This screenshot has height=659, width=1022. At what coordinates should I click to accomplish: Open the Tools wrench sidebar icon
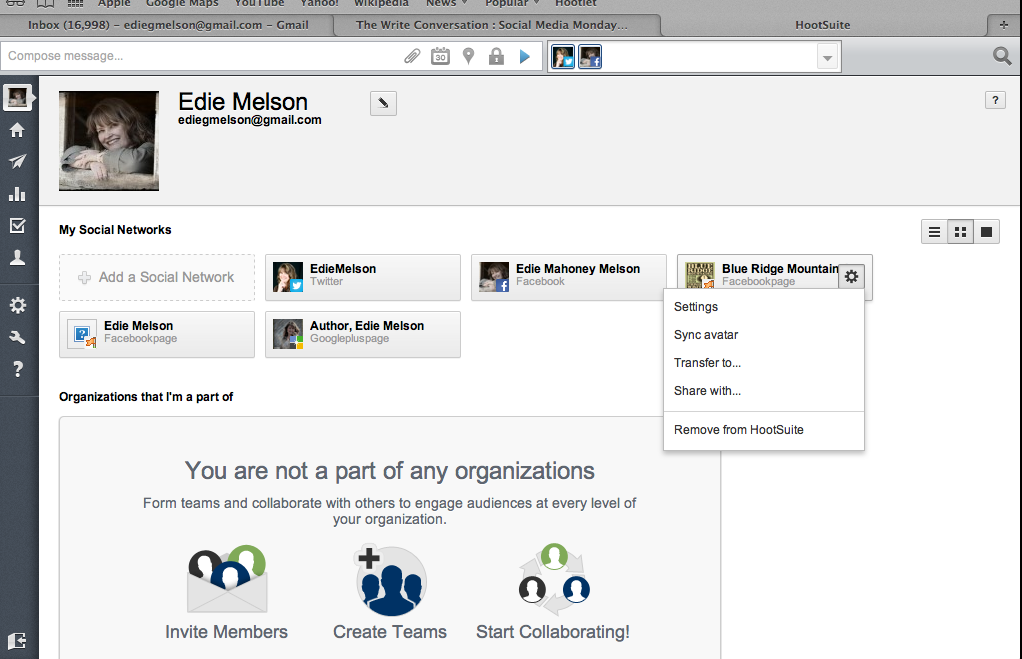click(18, 337)
